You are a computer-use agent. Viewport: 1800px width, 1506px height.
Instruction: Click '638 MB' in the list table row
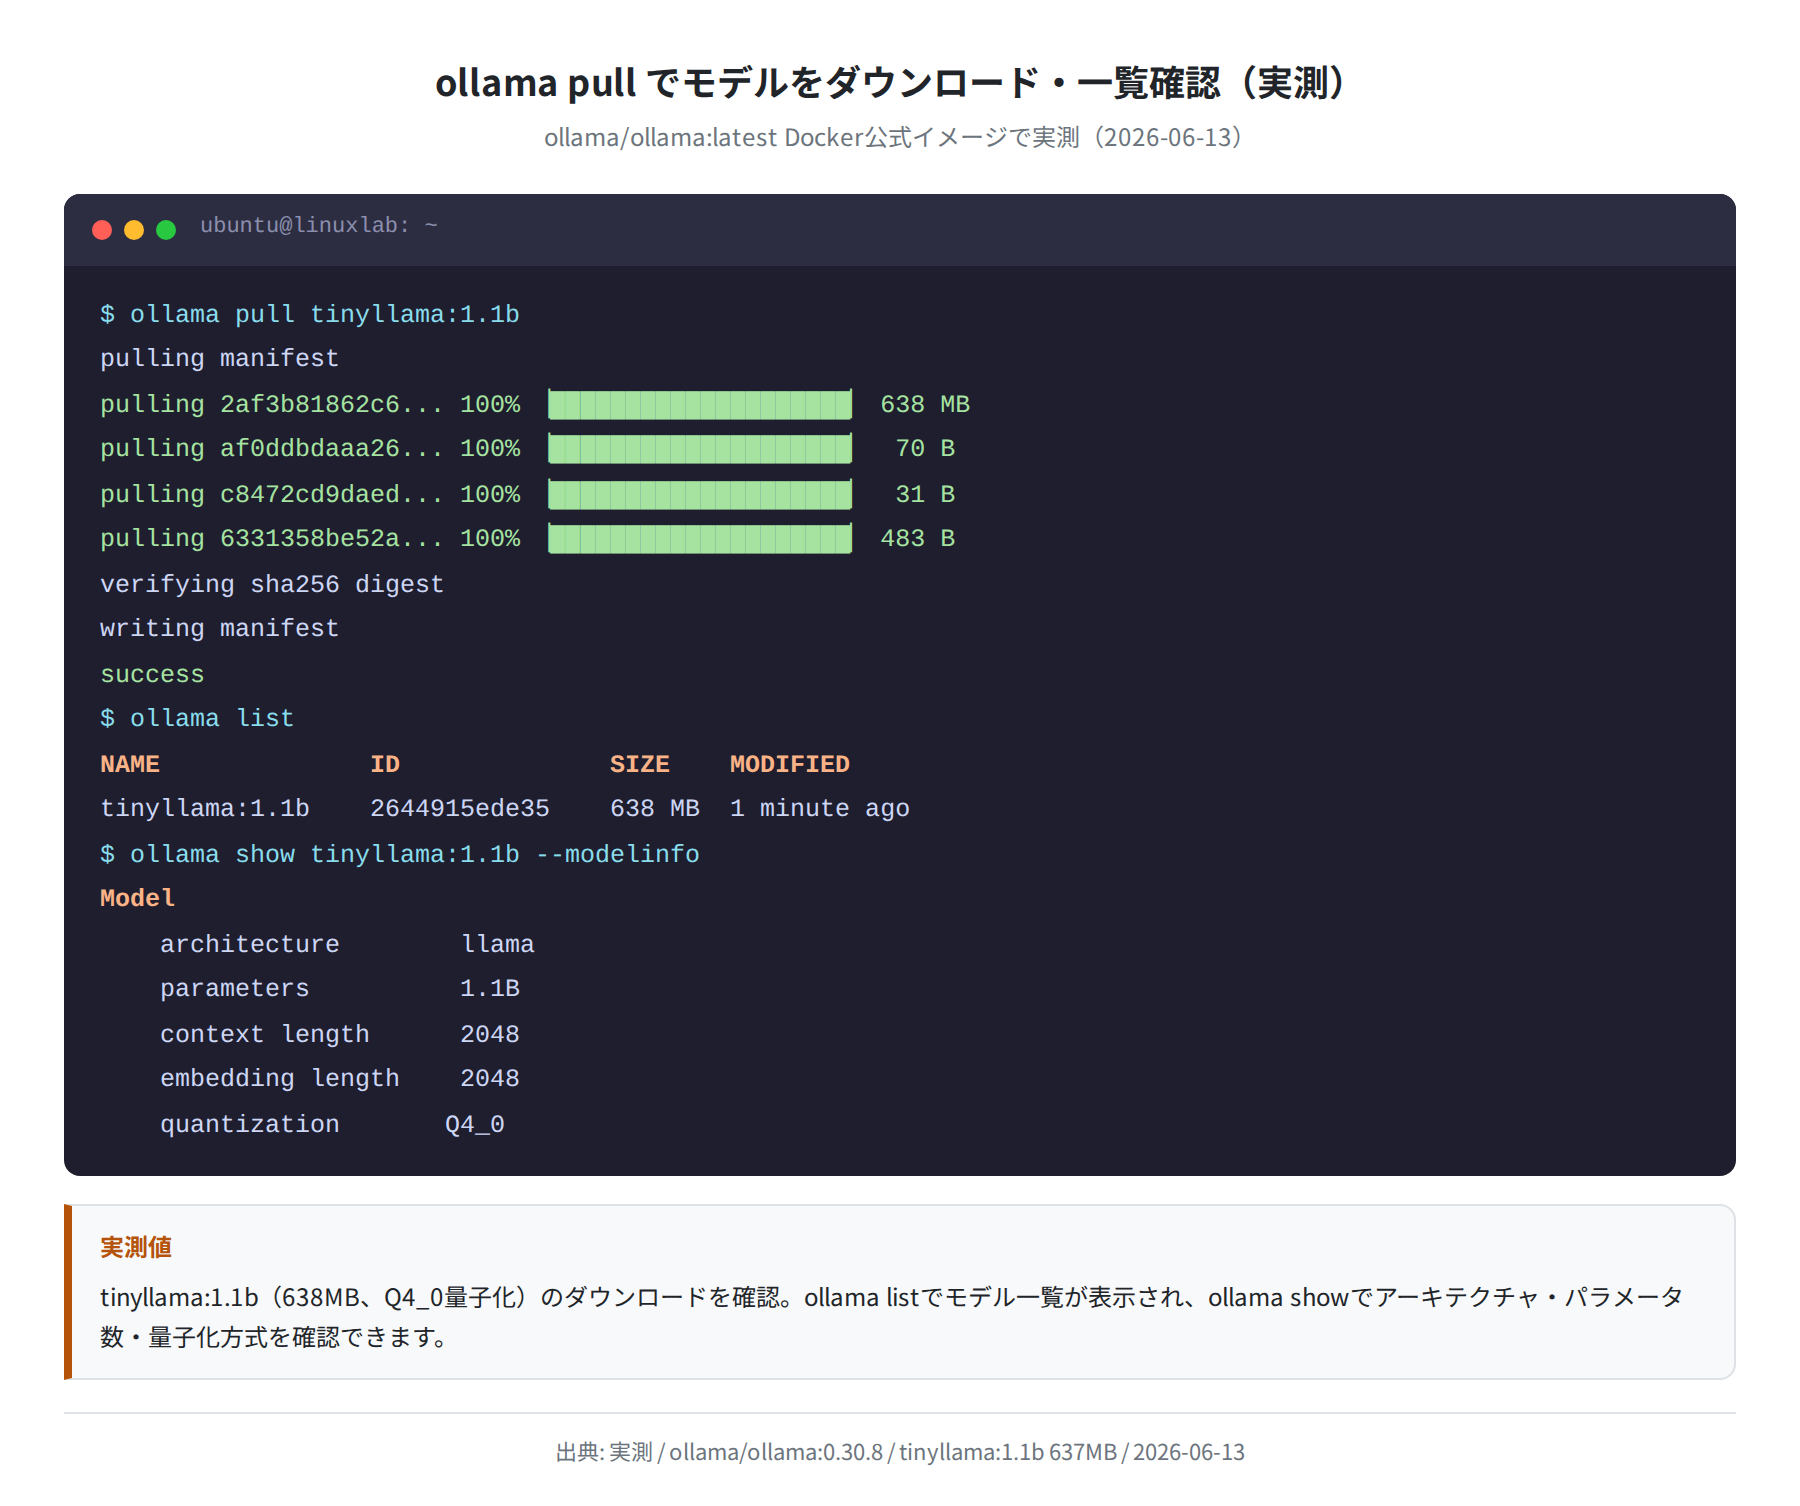tap(655, 808)
